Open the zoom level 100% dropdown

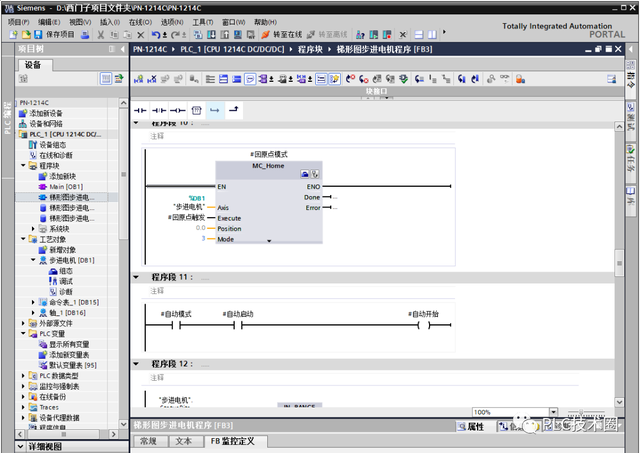tap(553, 412)
